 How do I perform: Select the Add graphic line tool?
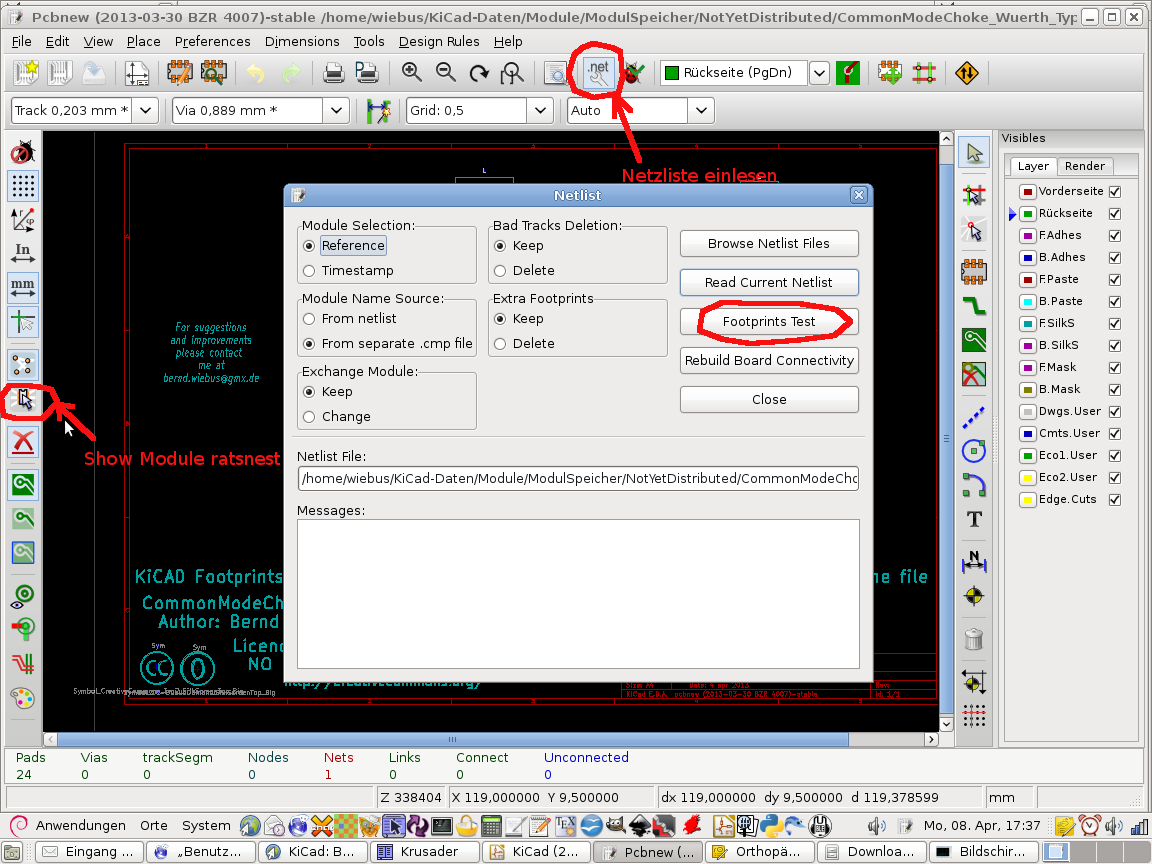coord(974,417)
